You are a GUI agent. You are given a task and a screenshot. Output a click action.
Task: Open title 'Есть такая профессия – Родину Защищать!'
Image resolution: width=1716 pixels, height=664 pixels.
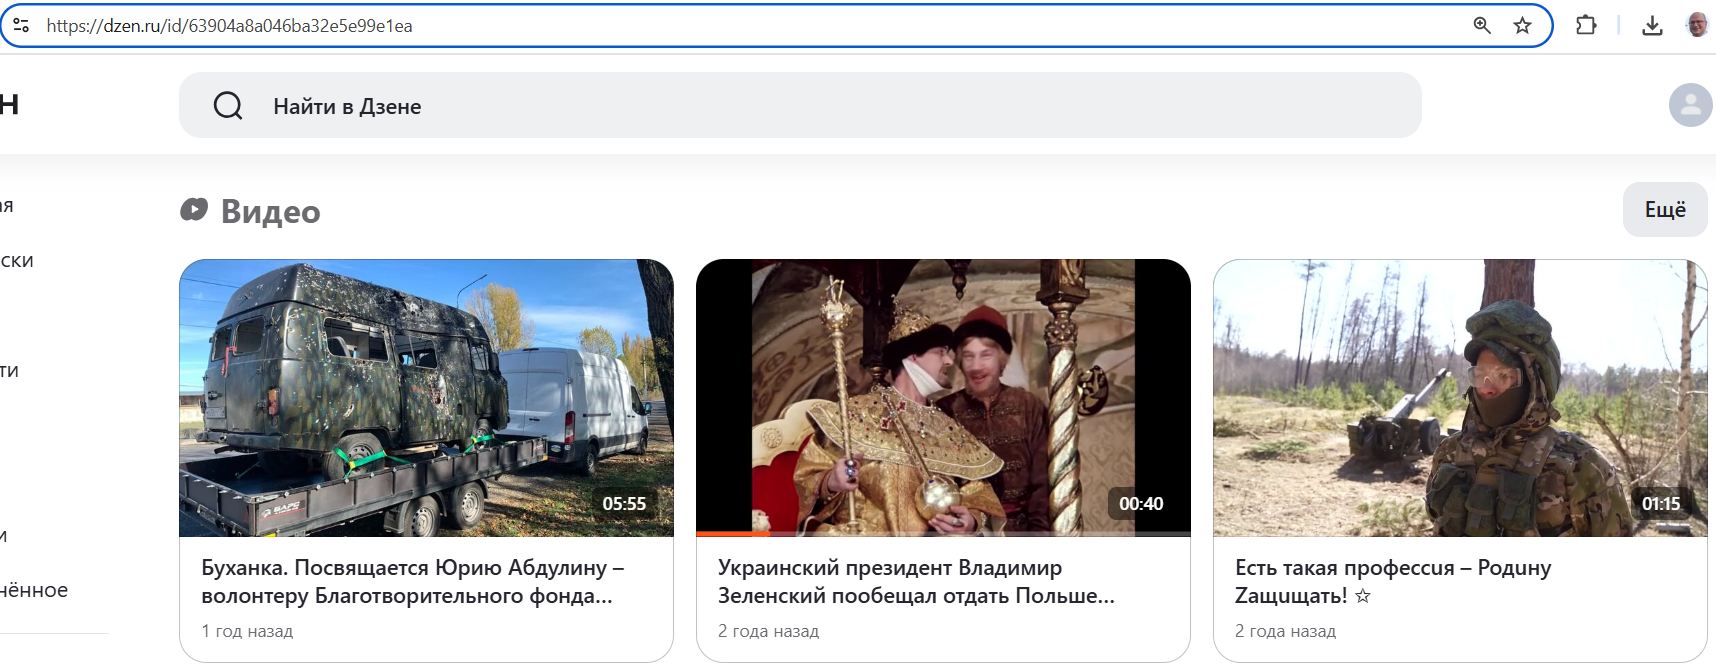1393,582
